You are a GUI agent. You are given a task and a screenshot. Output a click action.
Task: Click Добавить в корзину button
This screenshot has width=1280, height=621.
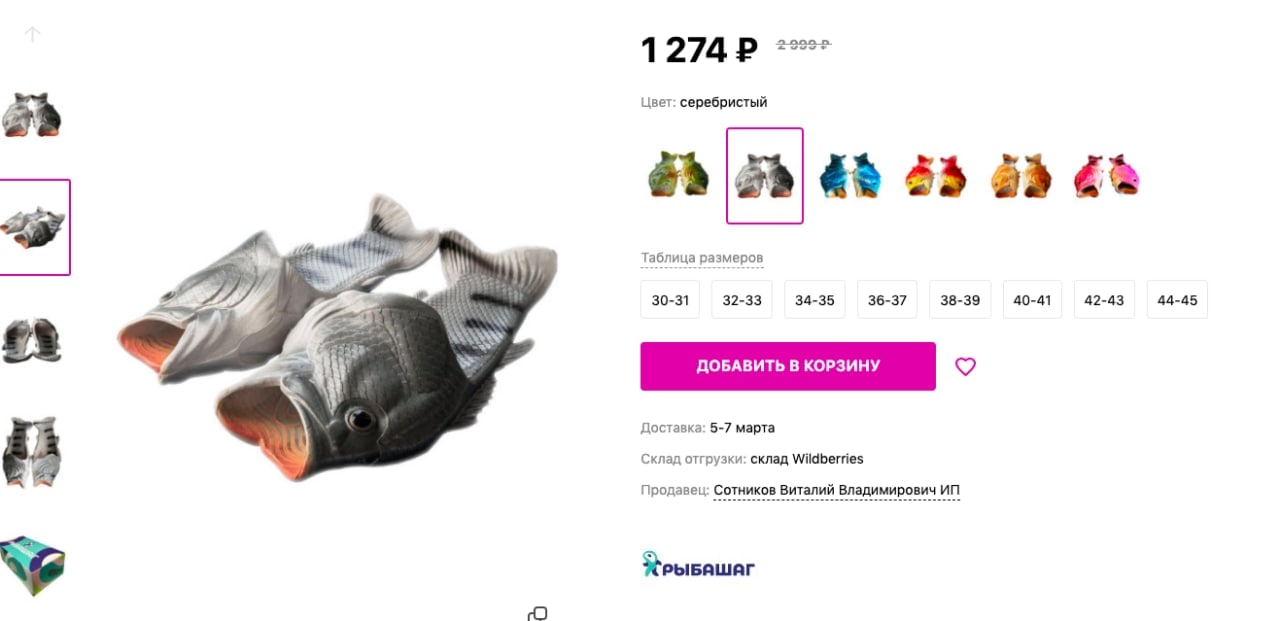pos(788,366)
